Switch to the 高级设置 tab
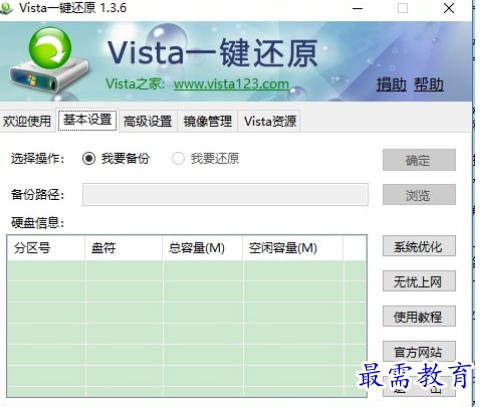The height and width of the screenshot is (407, 480). 148,121
